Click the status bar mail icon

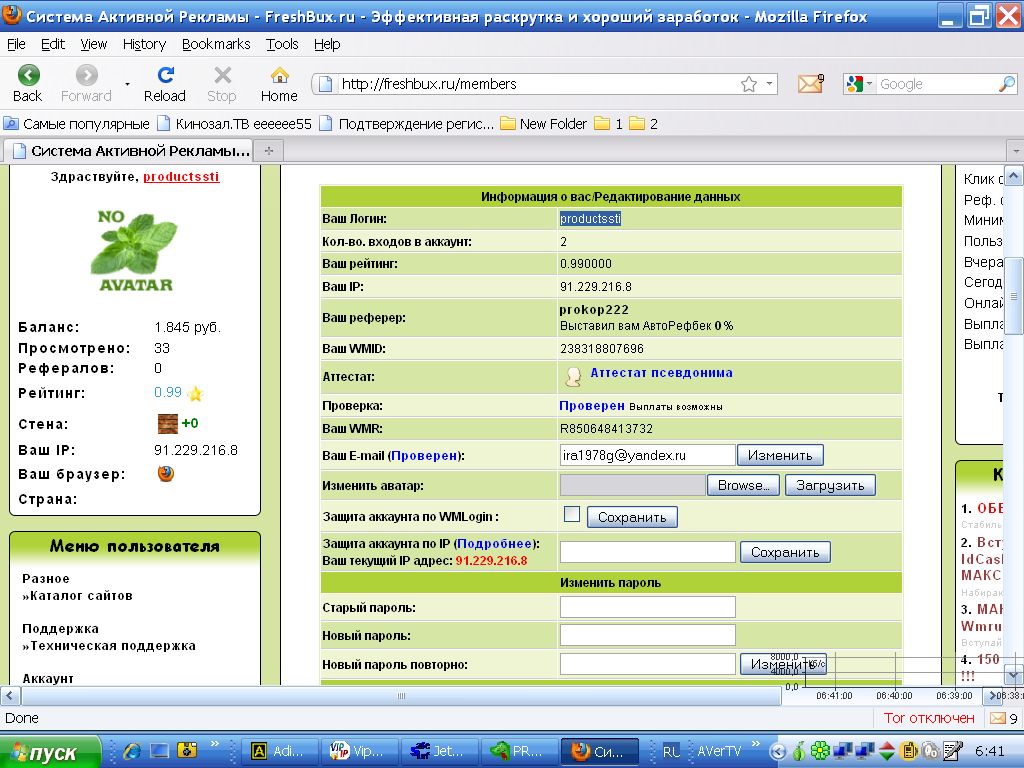tap(998, 718)
